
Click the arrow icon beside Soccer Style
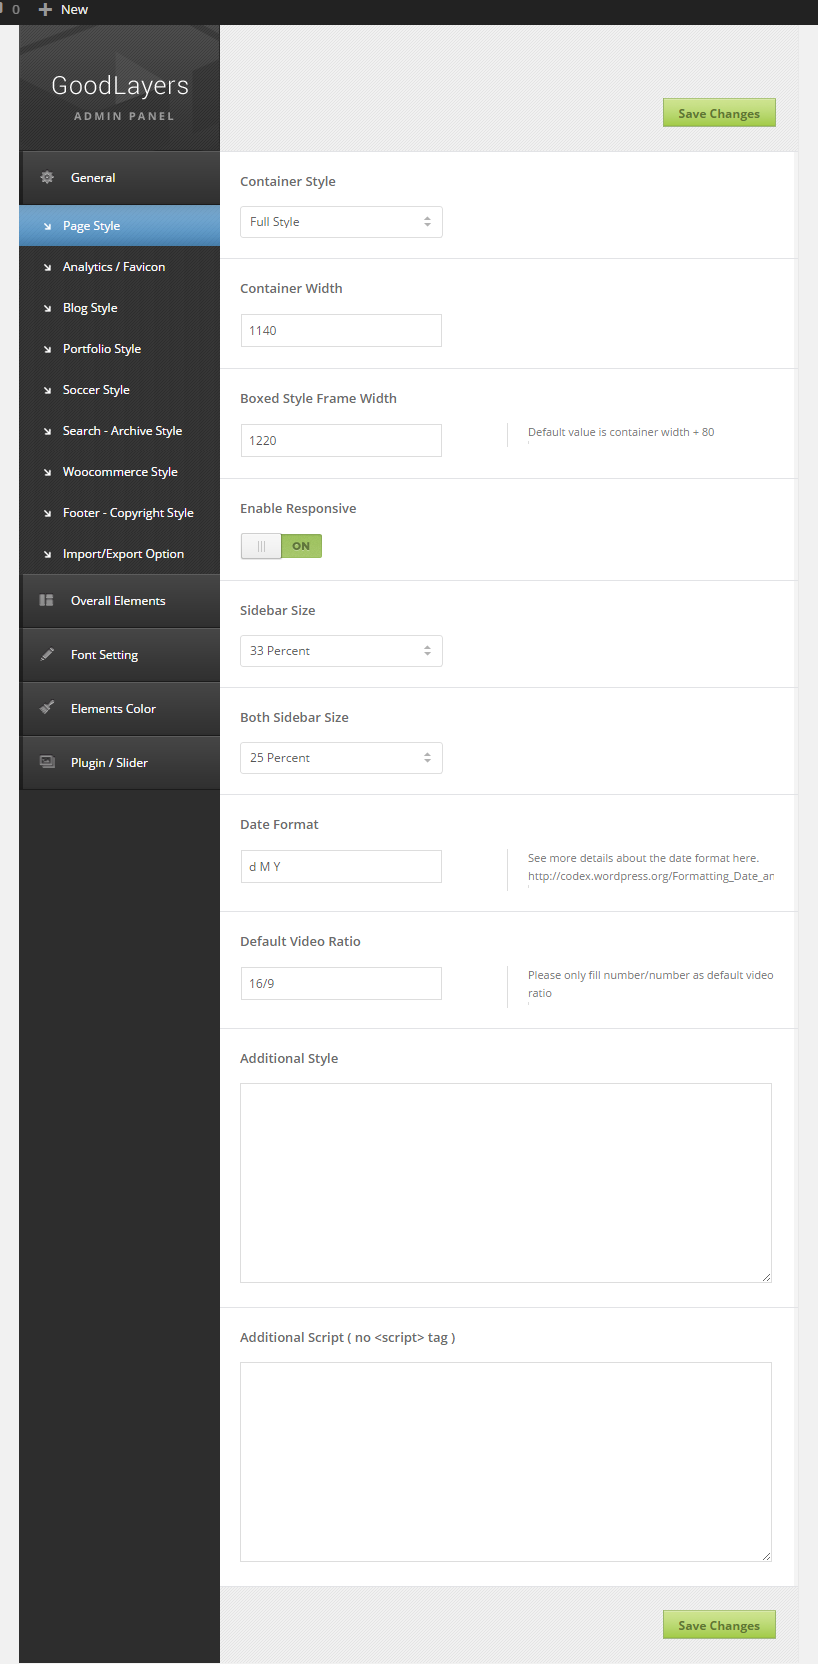(x=47, y=391)
